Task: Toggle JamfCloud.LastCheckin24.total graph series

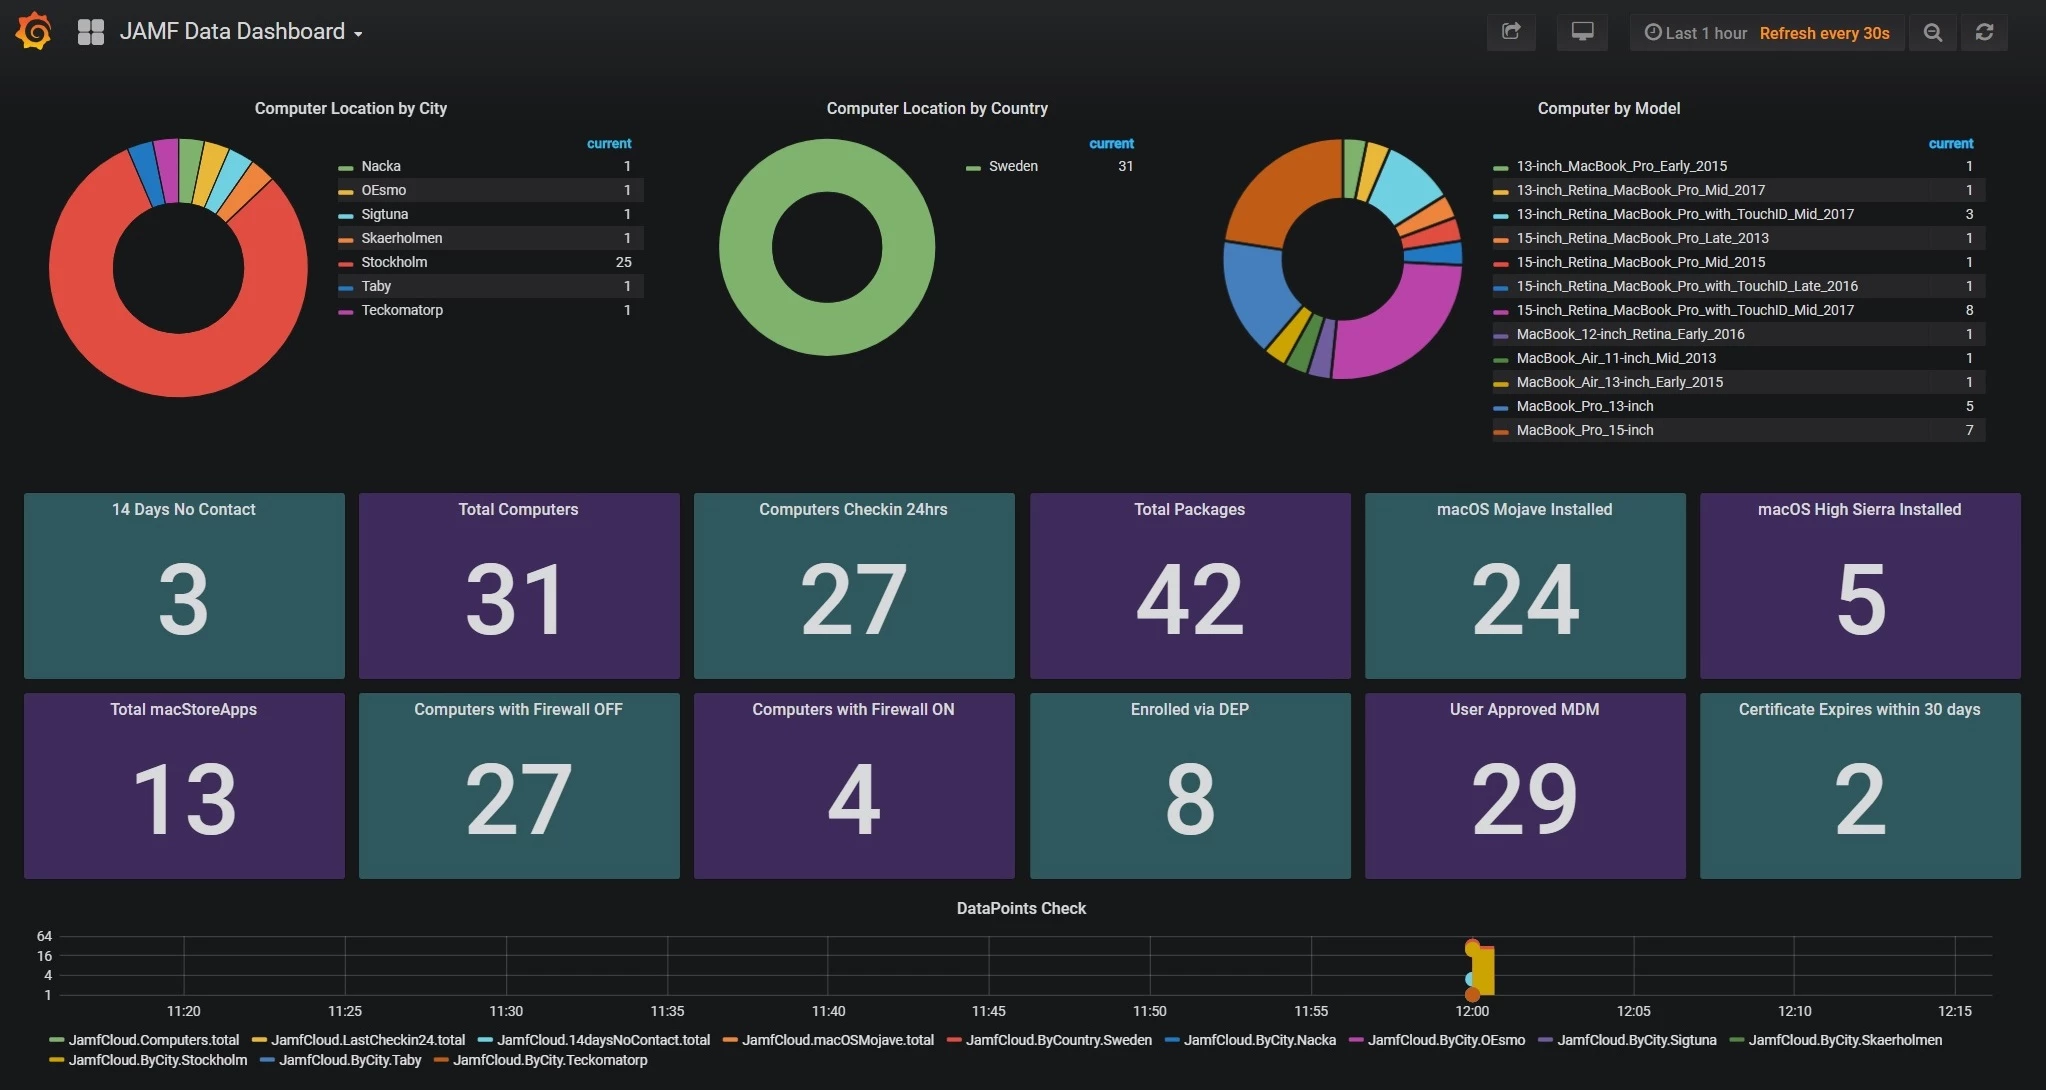Action: [368, 1040]
